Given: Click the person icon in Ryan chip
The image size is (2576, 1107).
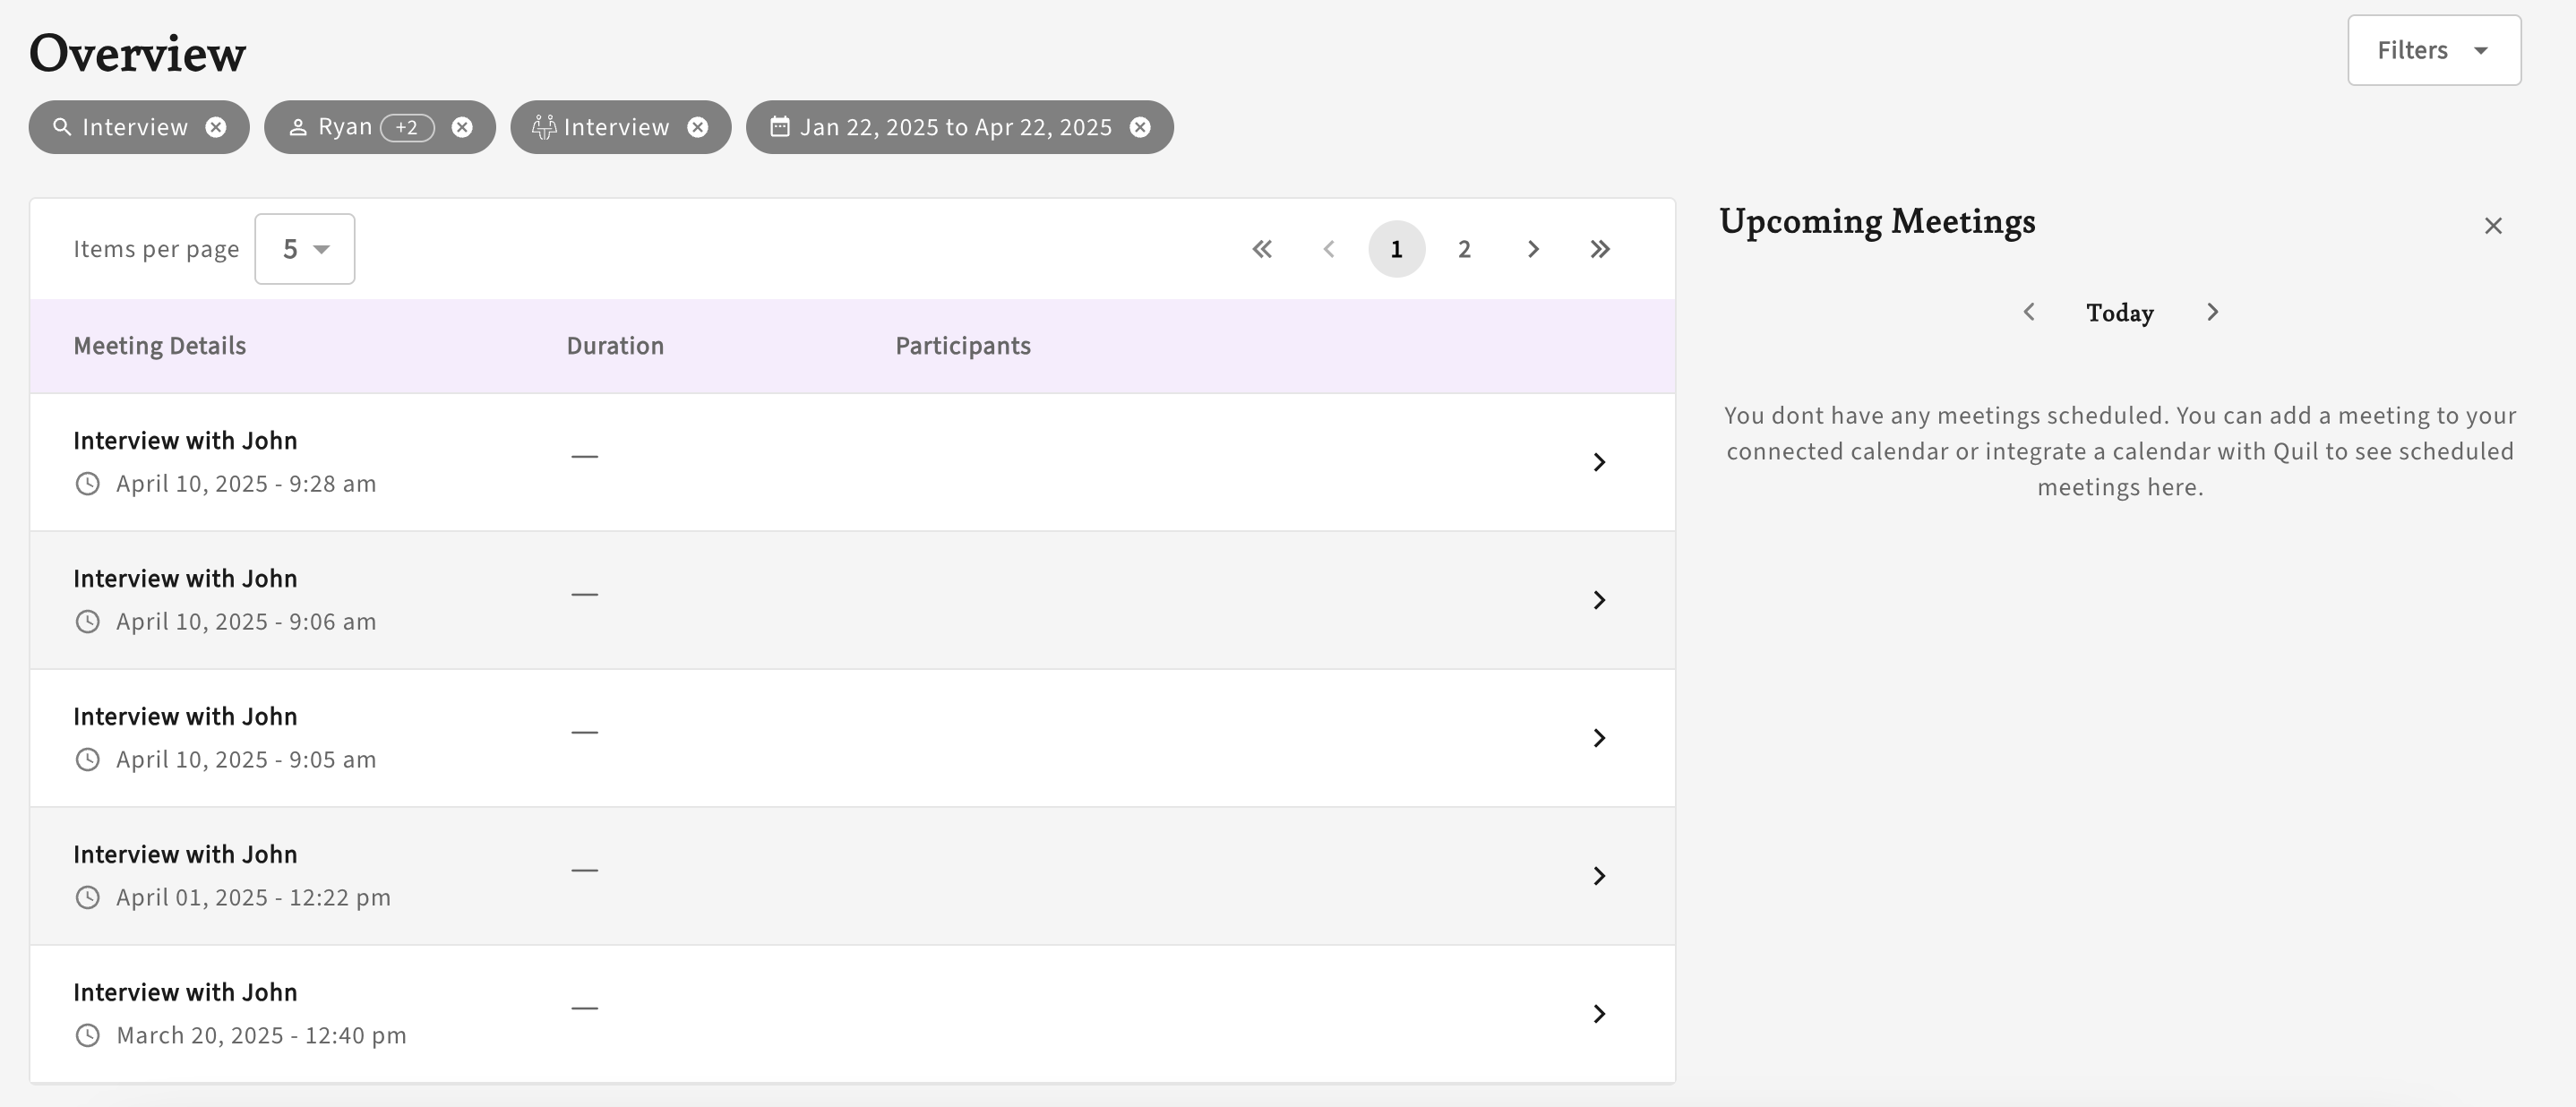Looking at the screenshot, I should (x=298, y=128).
